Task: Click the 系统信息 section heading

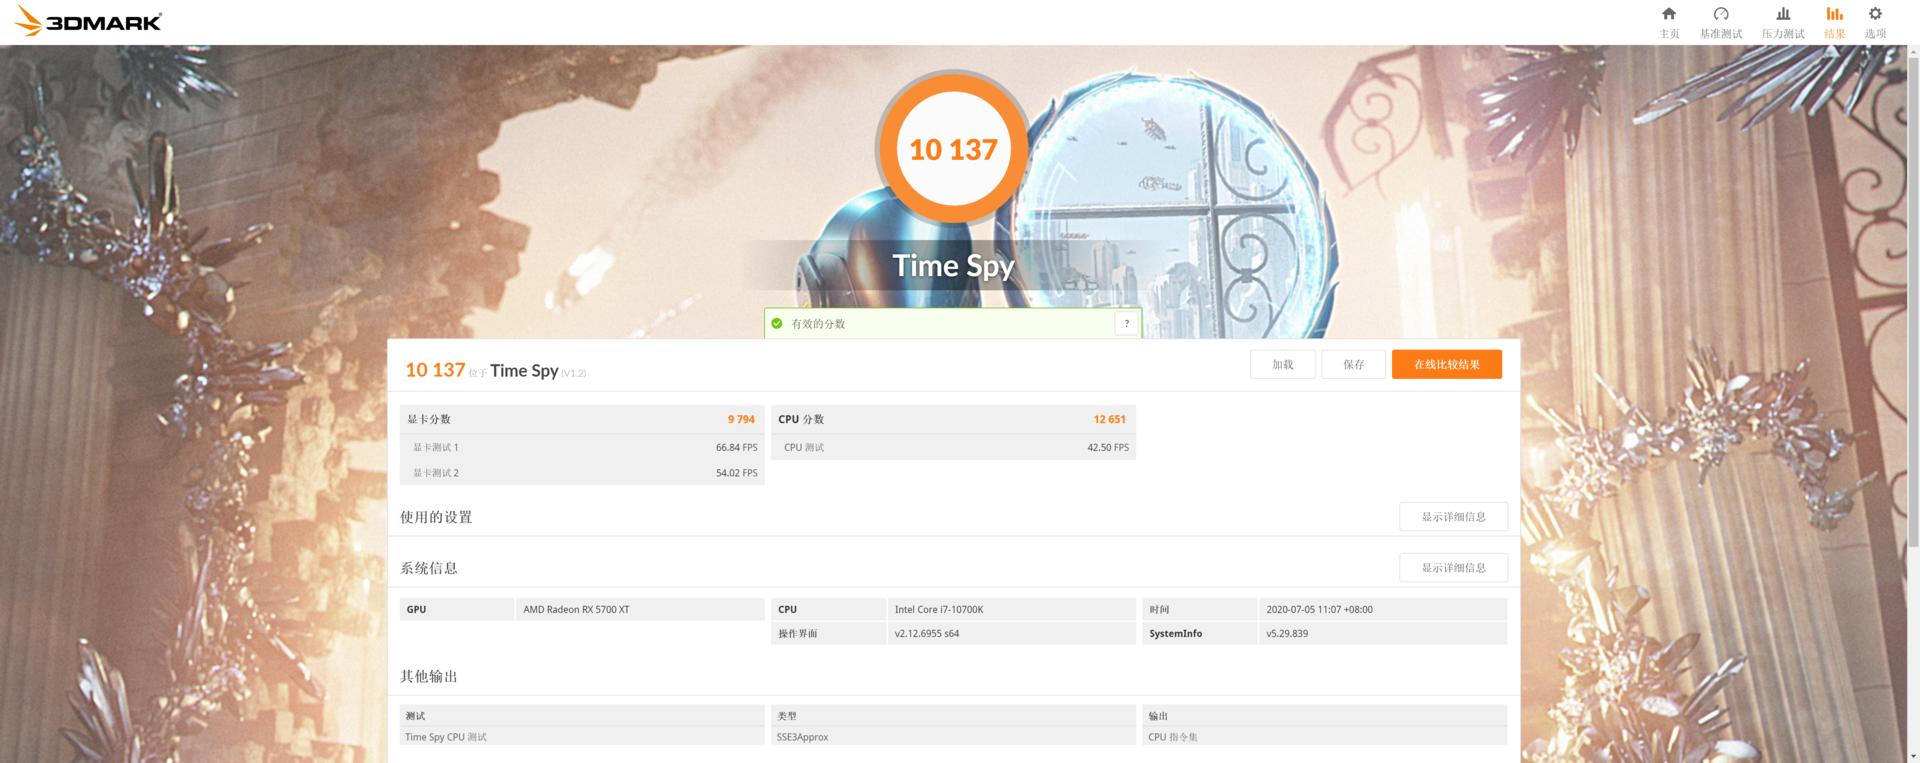Action: point(429,568)
